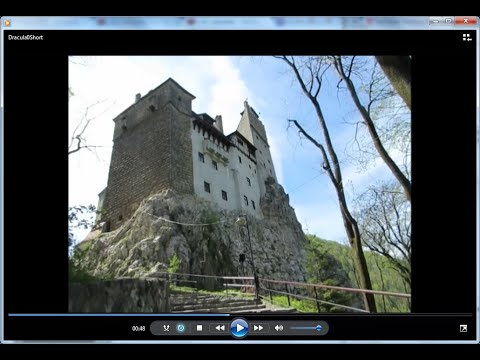Toggle the repeat button
Screen dimensions: 480x360
(181, 328)
